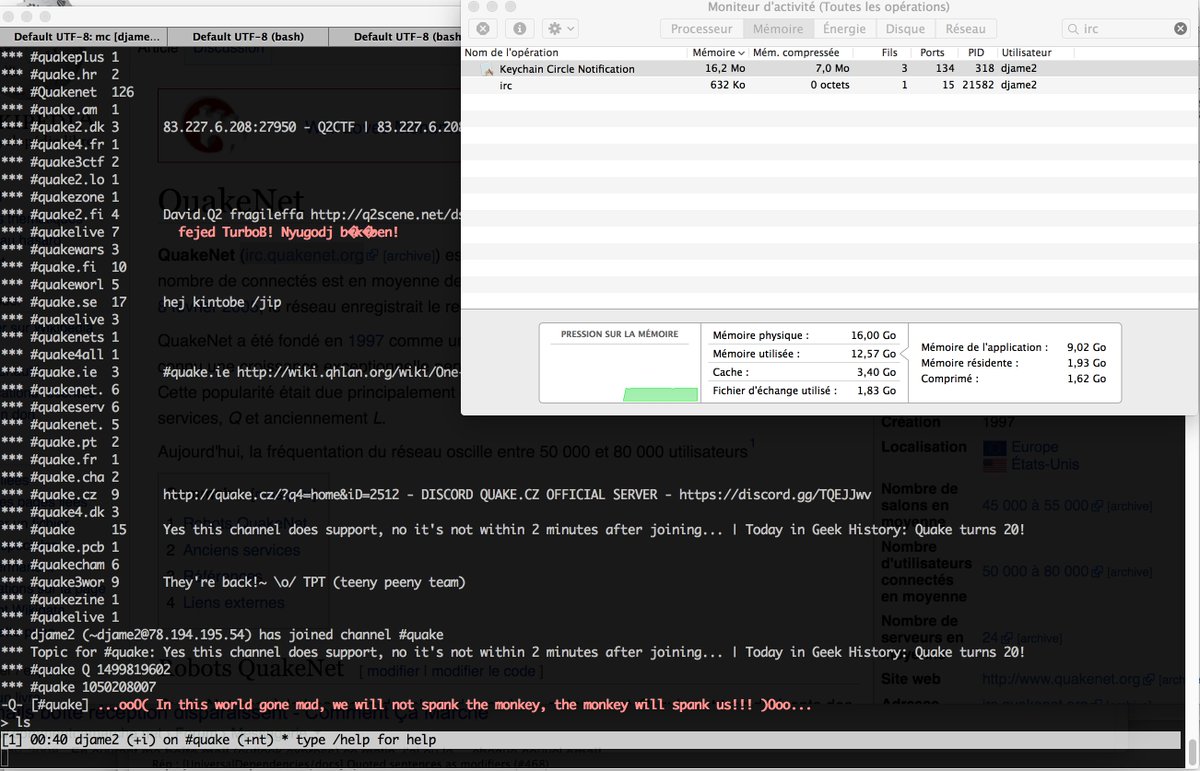Click the PID 21582 cell
Viewport: 1200px width, 771px height.
click(x=976, y=85)
